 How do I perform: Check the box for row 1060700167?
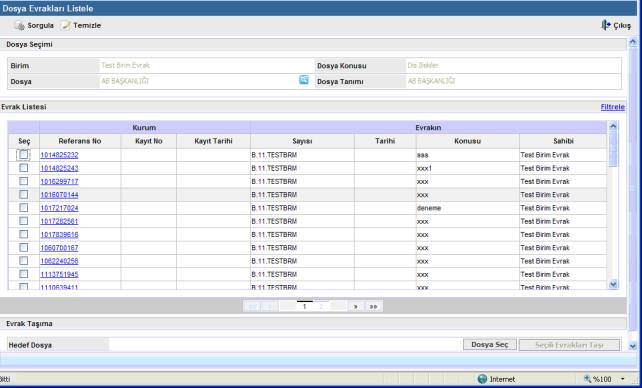click(x=24, y=248)
